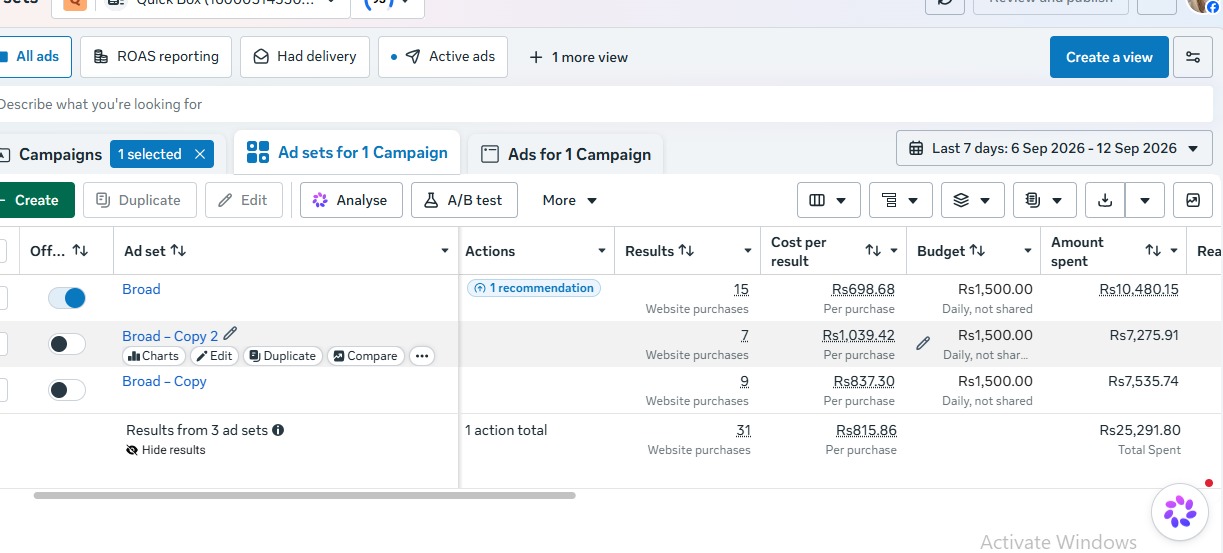Open the breakdown dropdown button
The height and width of the screenshot is (553, 1223).
(900, 200)
